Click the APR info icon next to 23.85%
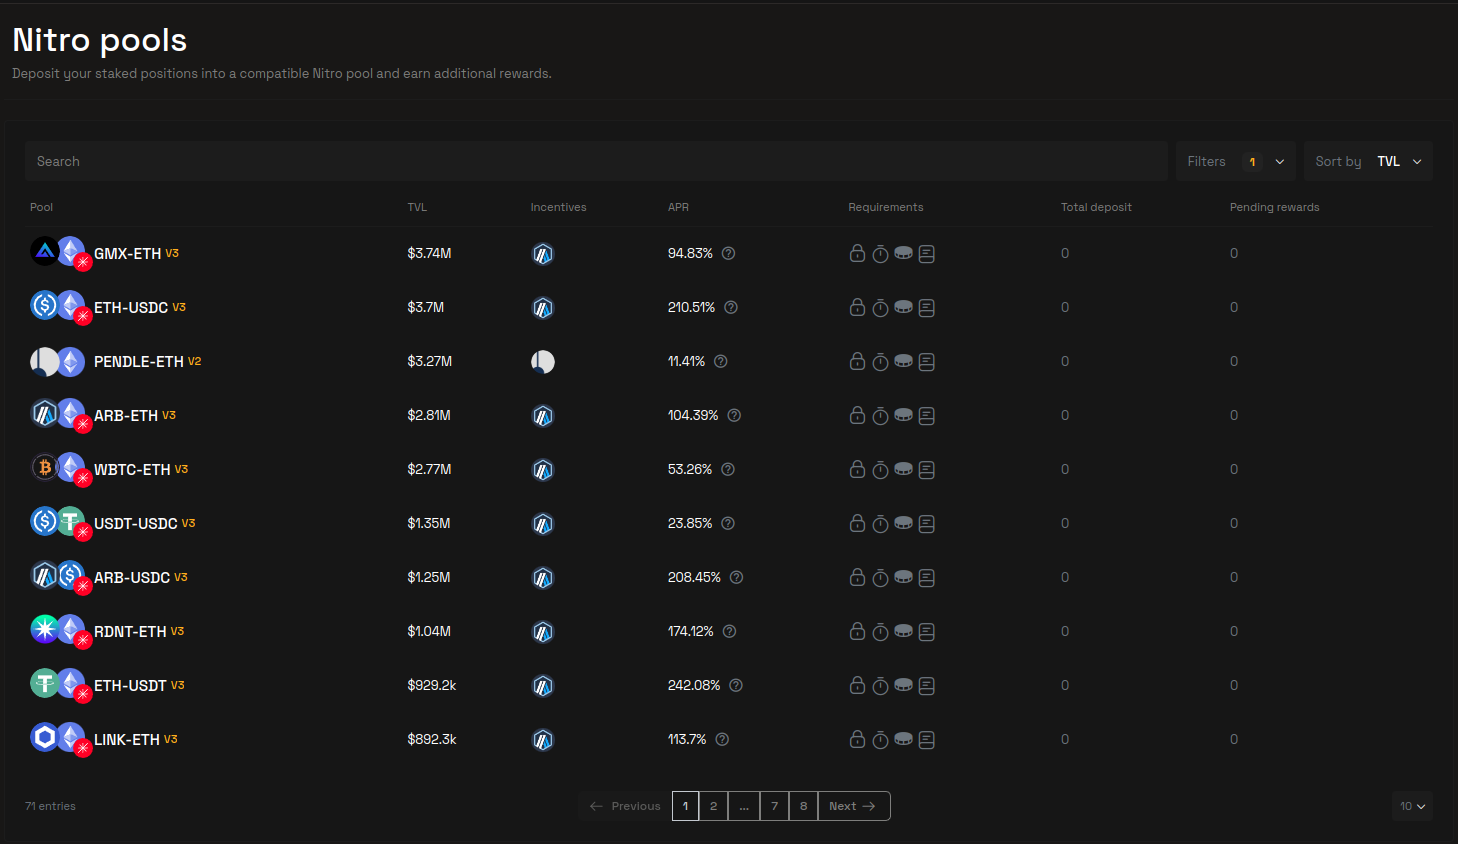Screen dimensions: 1458x844 click(728, 523)
